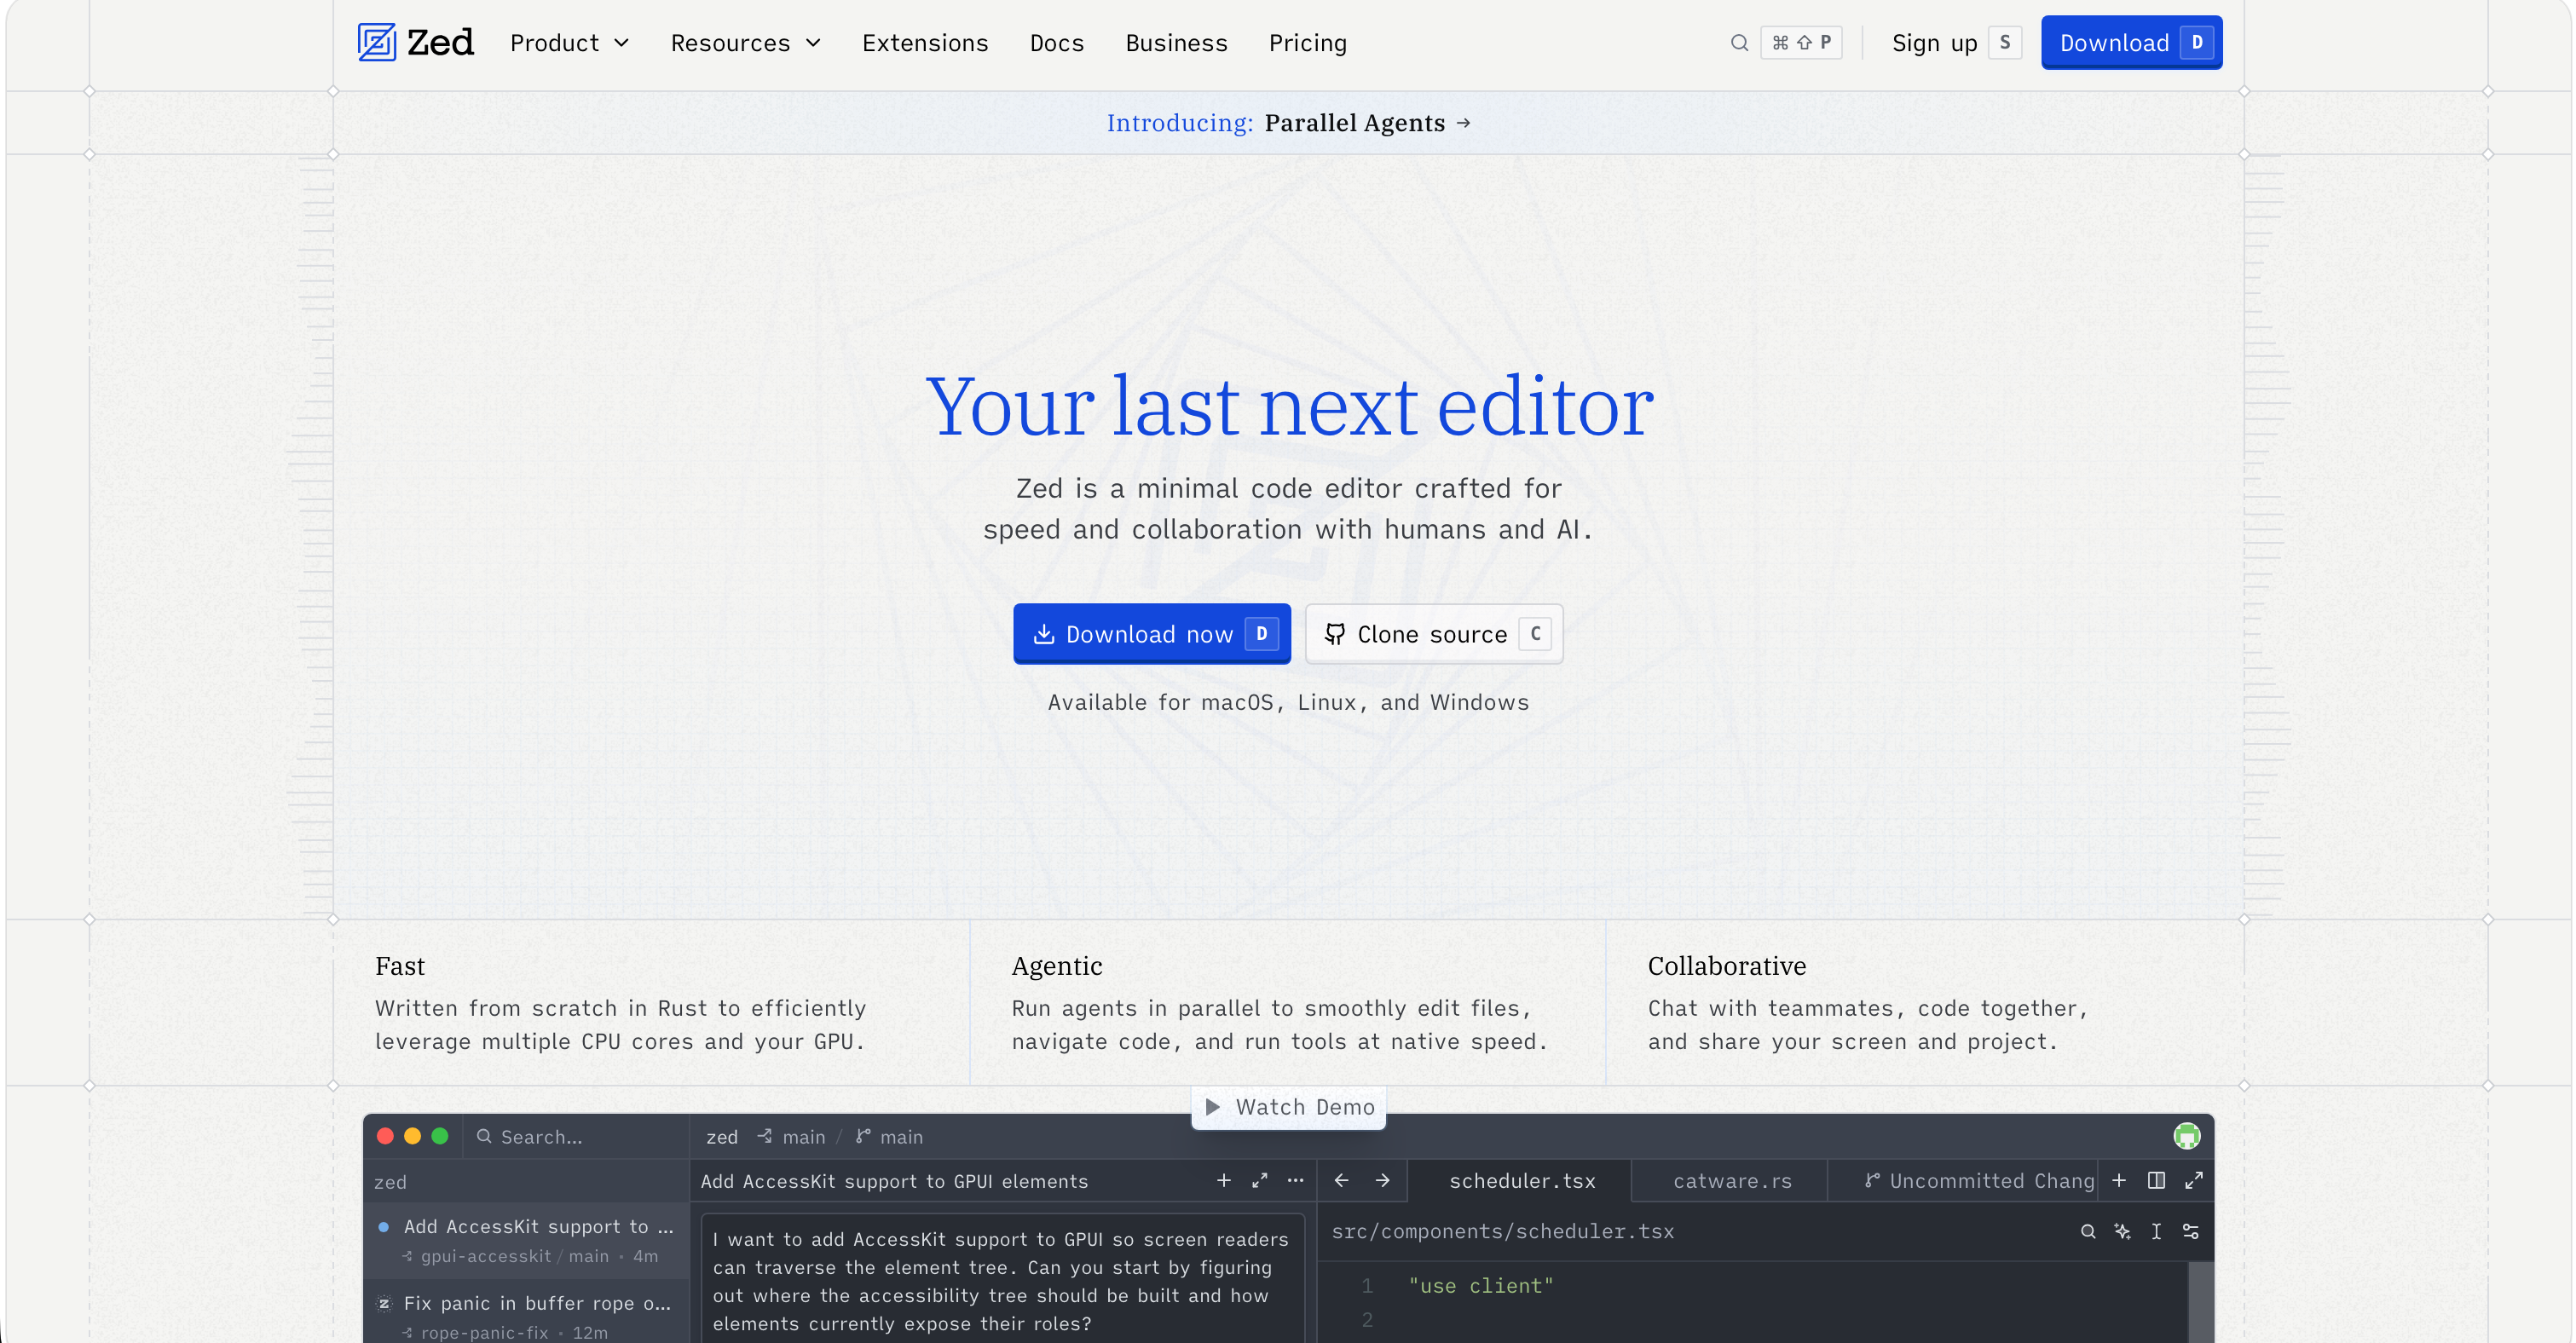Go back with the left arrow icon
This screenshot has height=1343, width=2576.
[1341, 1181]
